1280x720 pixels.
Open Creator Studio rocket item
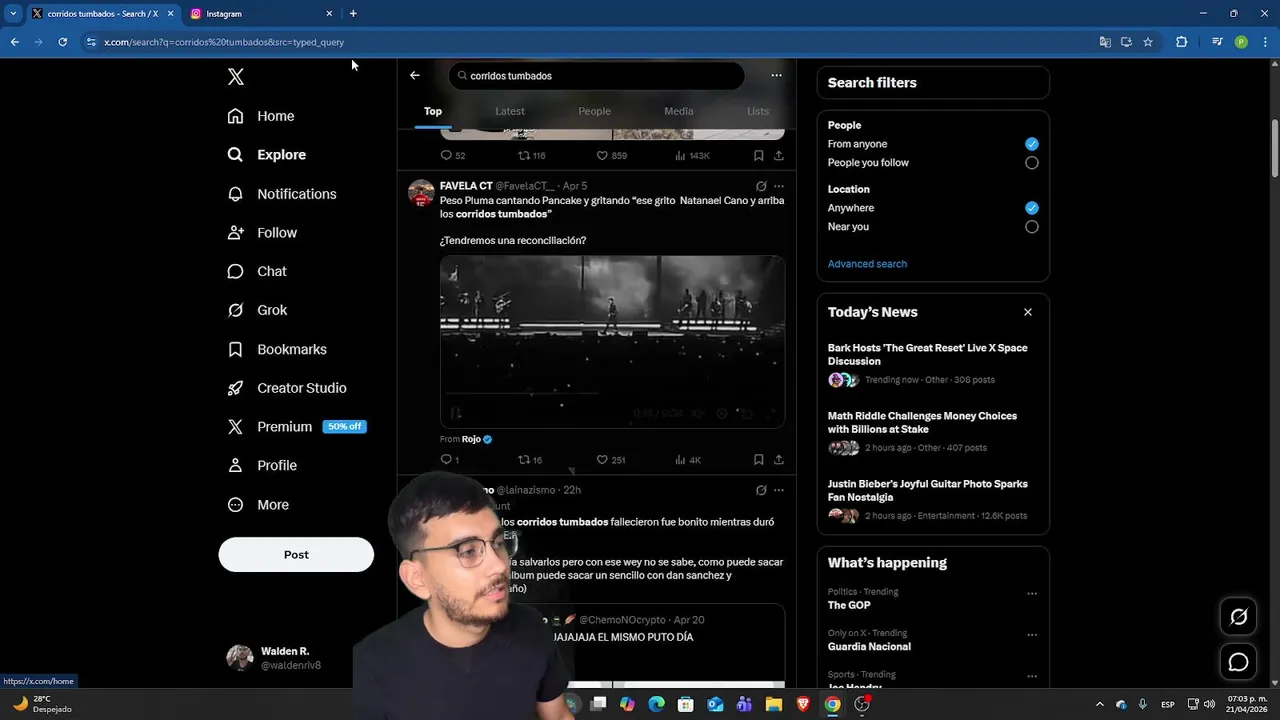[x=287, y=388]
